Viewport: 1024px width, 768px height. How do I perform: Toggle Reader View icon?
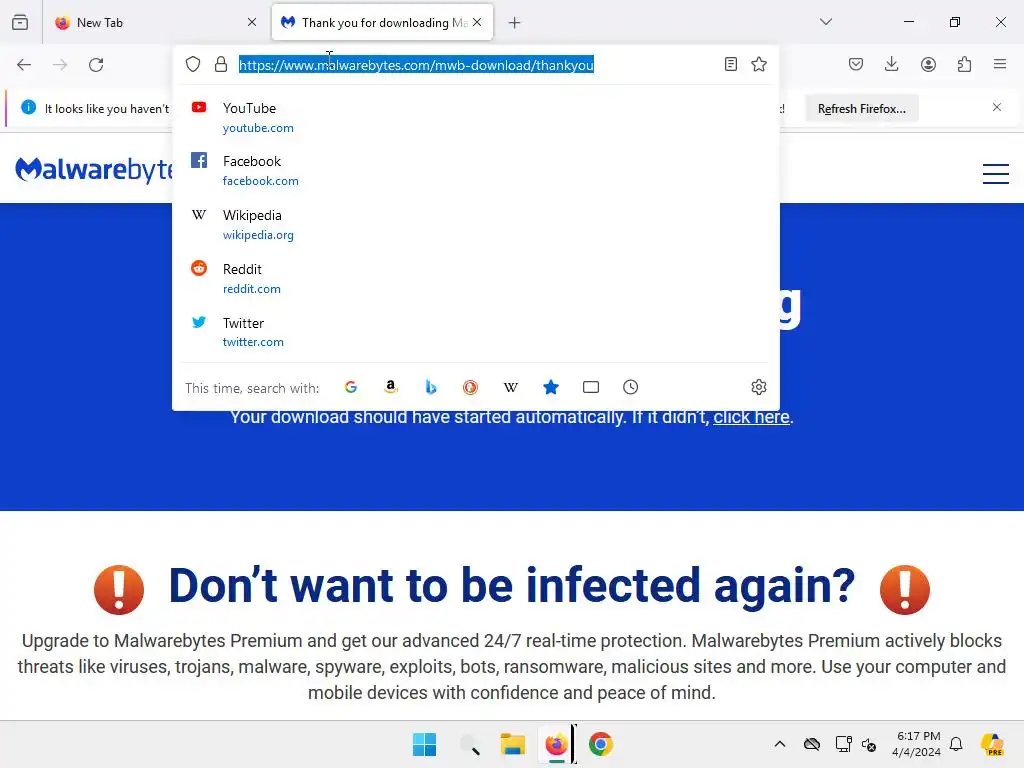pyautogui.click(x=731, y=64)
